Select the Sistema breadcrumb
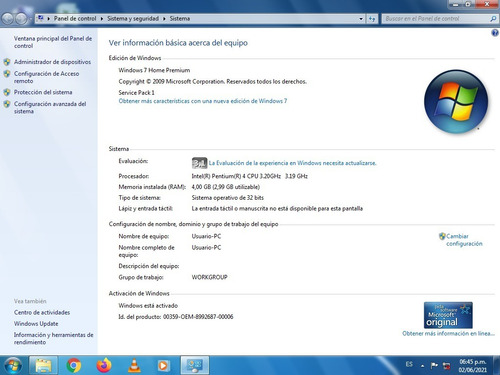 point(180,19)
